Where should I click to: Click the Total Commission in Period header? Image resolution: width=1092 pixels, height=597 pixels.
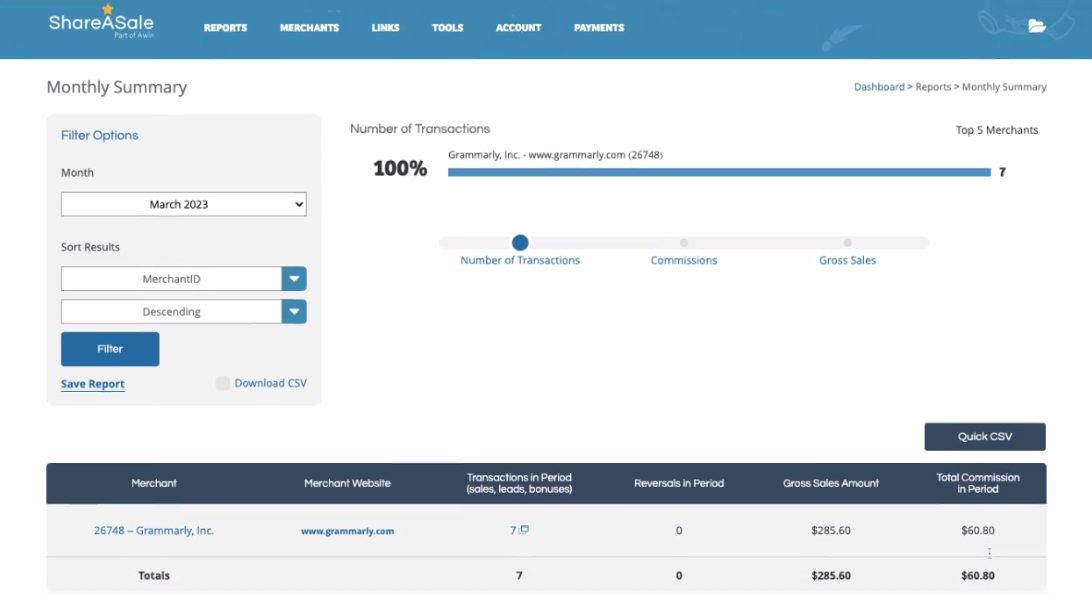[x=978, y=483]
